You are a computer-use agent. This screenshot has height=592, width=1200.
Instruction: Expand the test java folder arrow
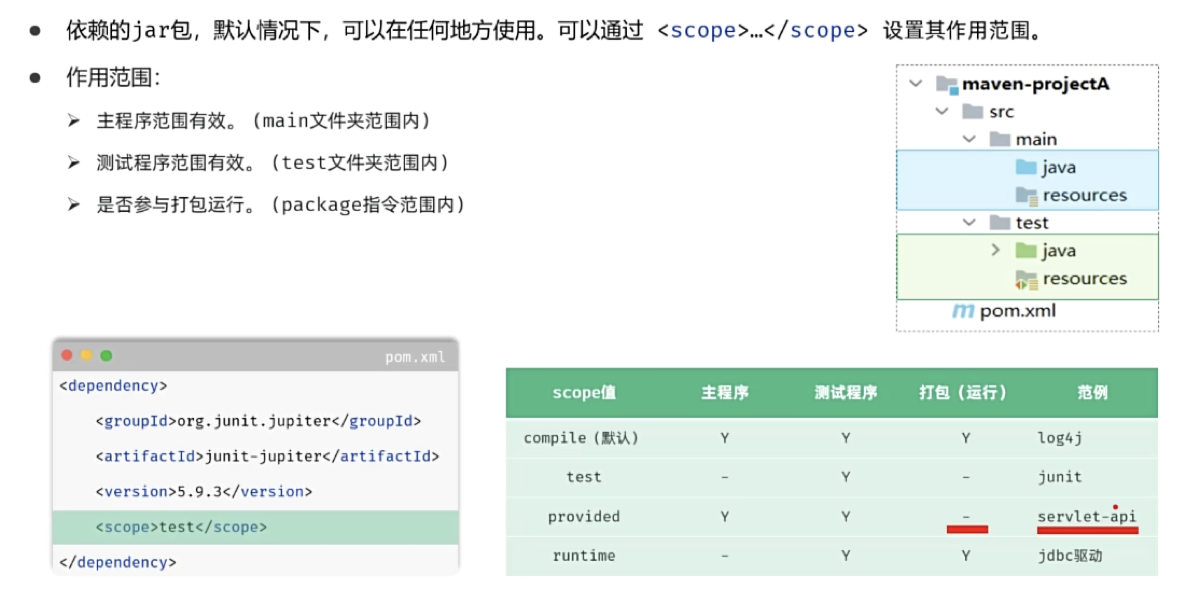[995, 250]
